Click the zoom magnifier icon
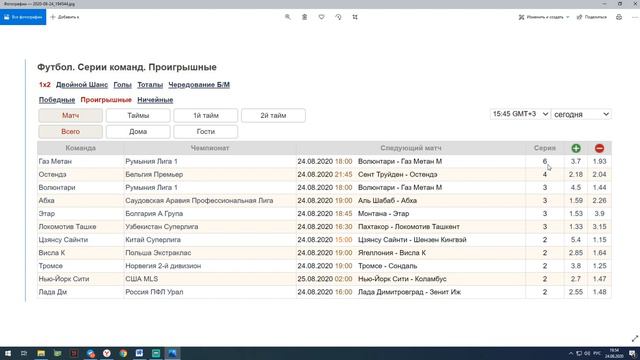 [288, 17]
